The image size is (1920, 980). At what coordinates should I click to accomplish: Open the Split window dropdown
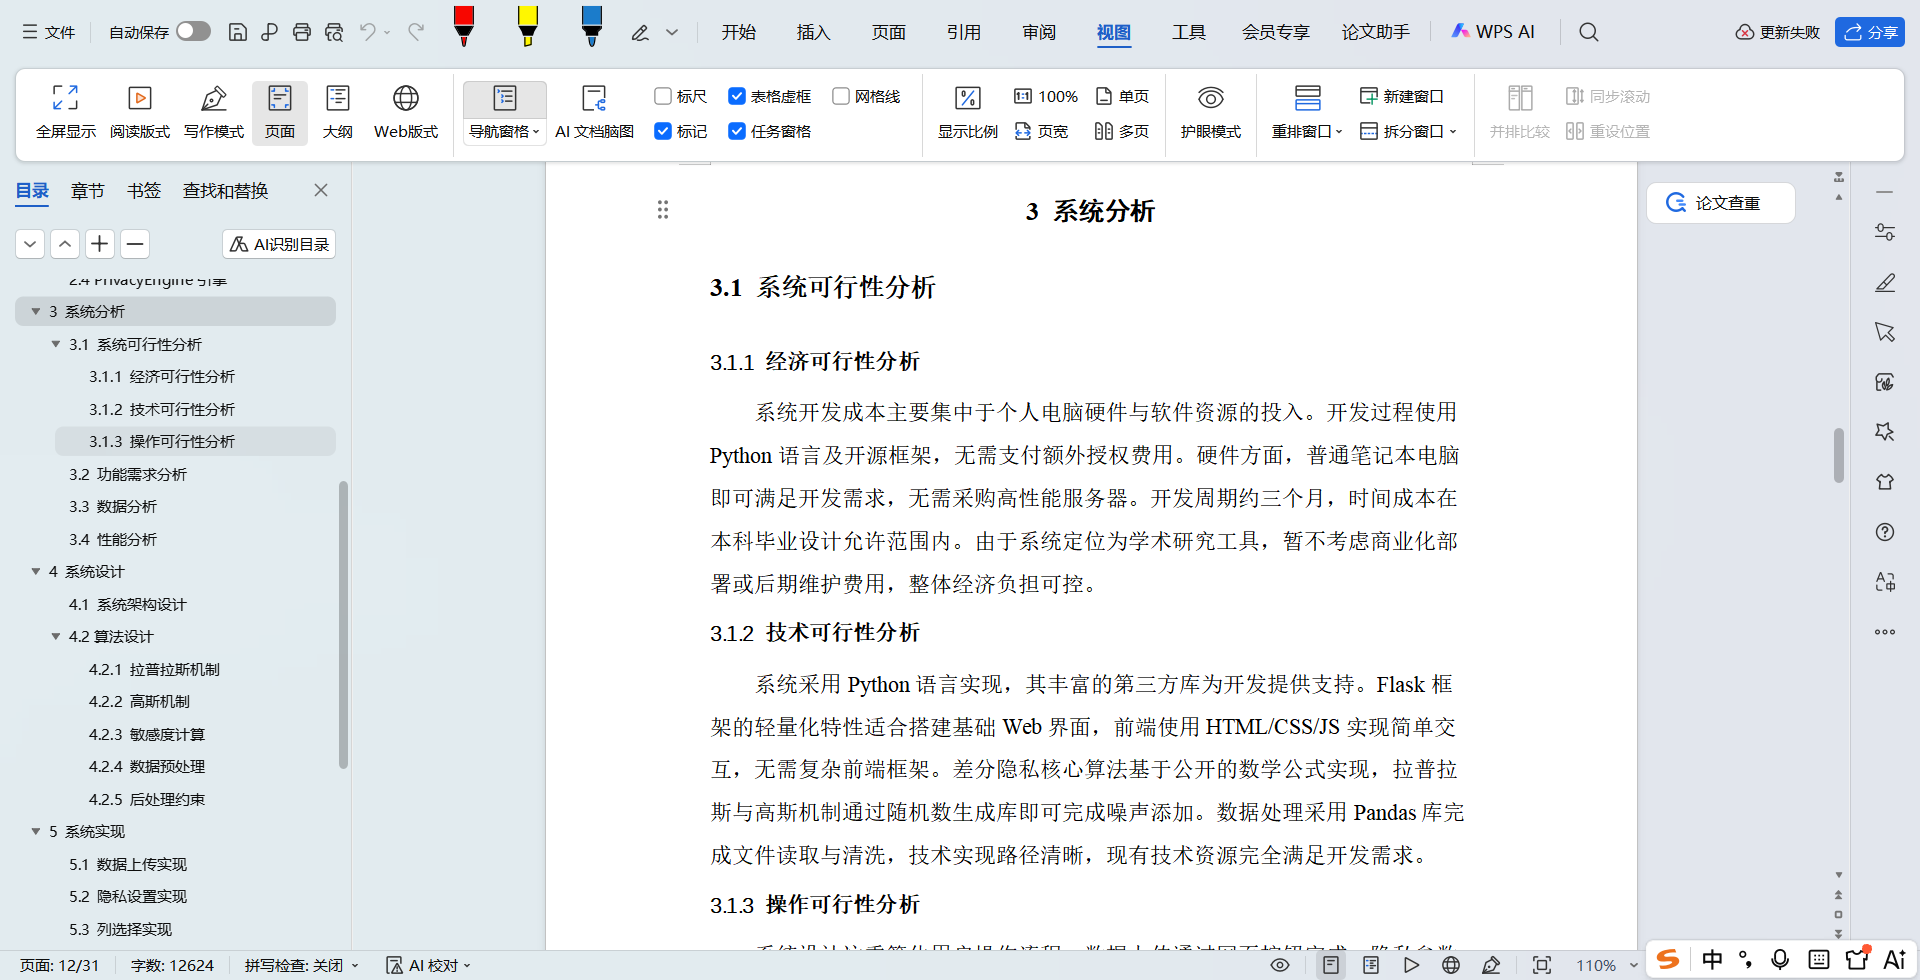(x=1408, y=131)
